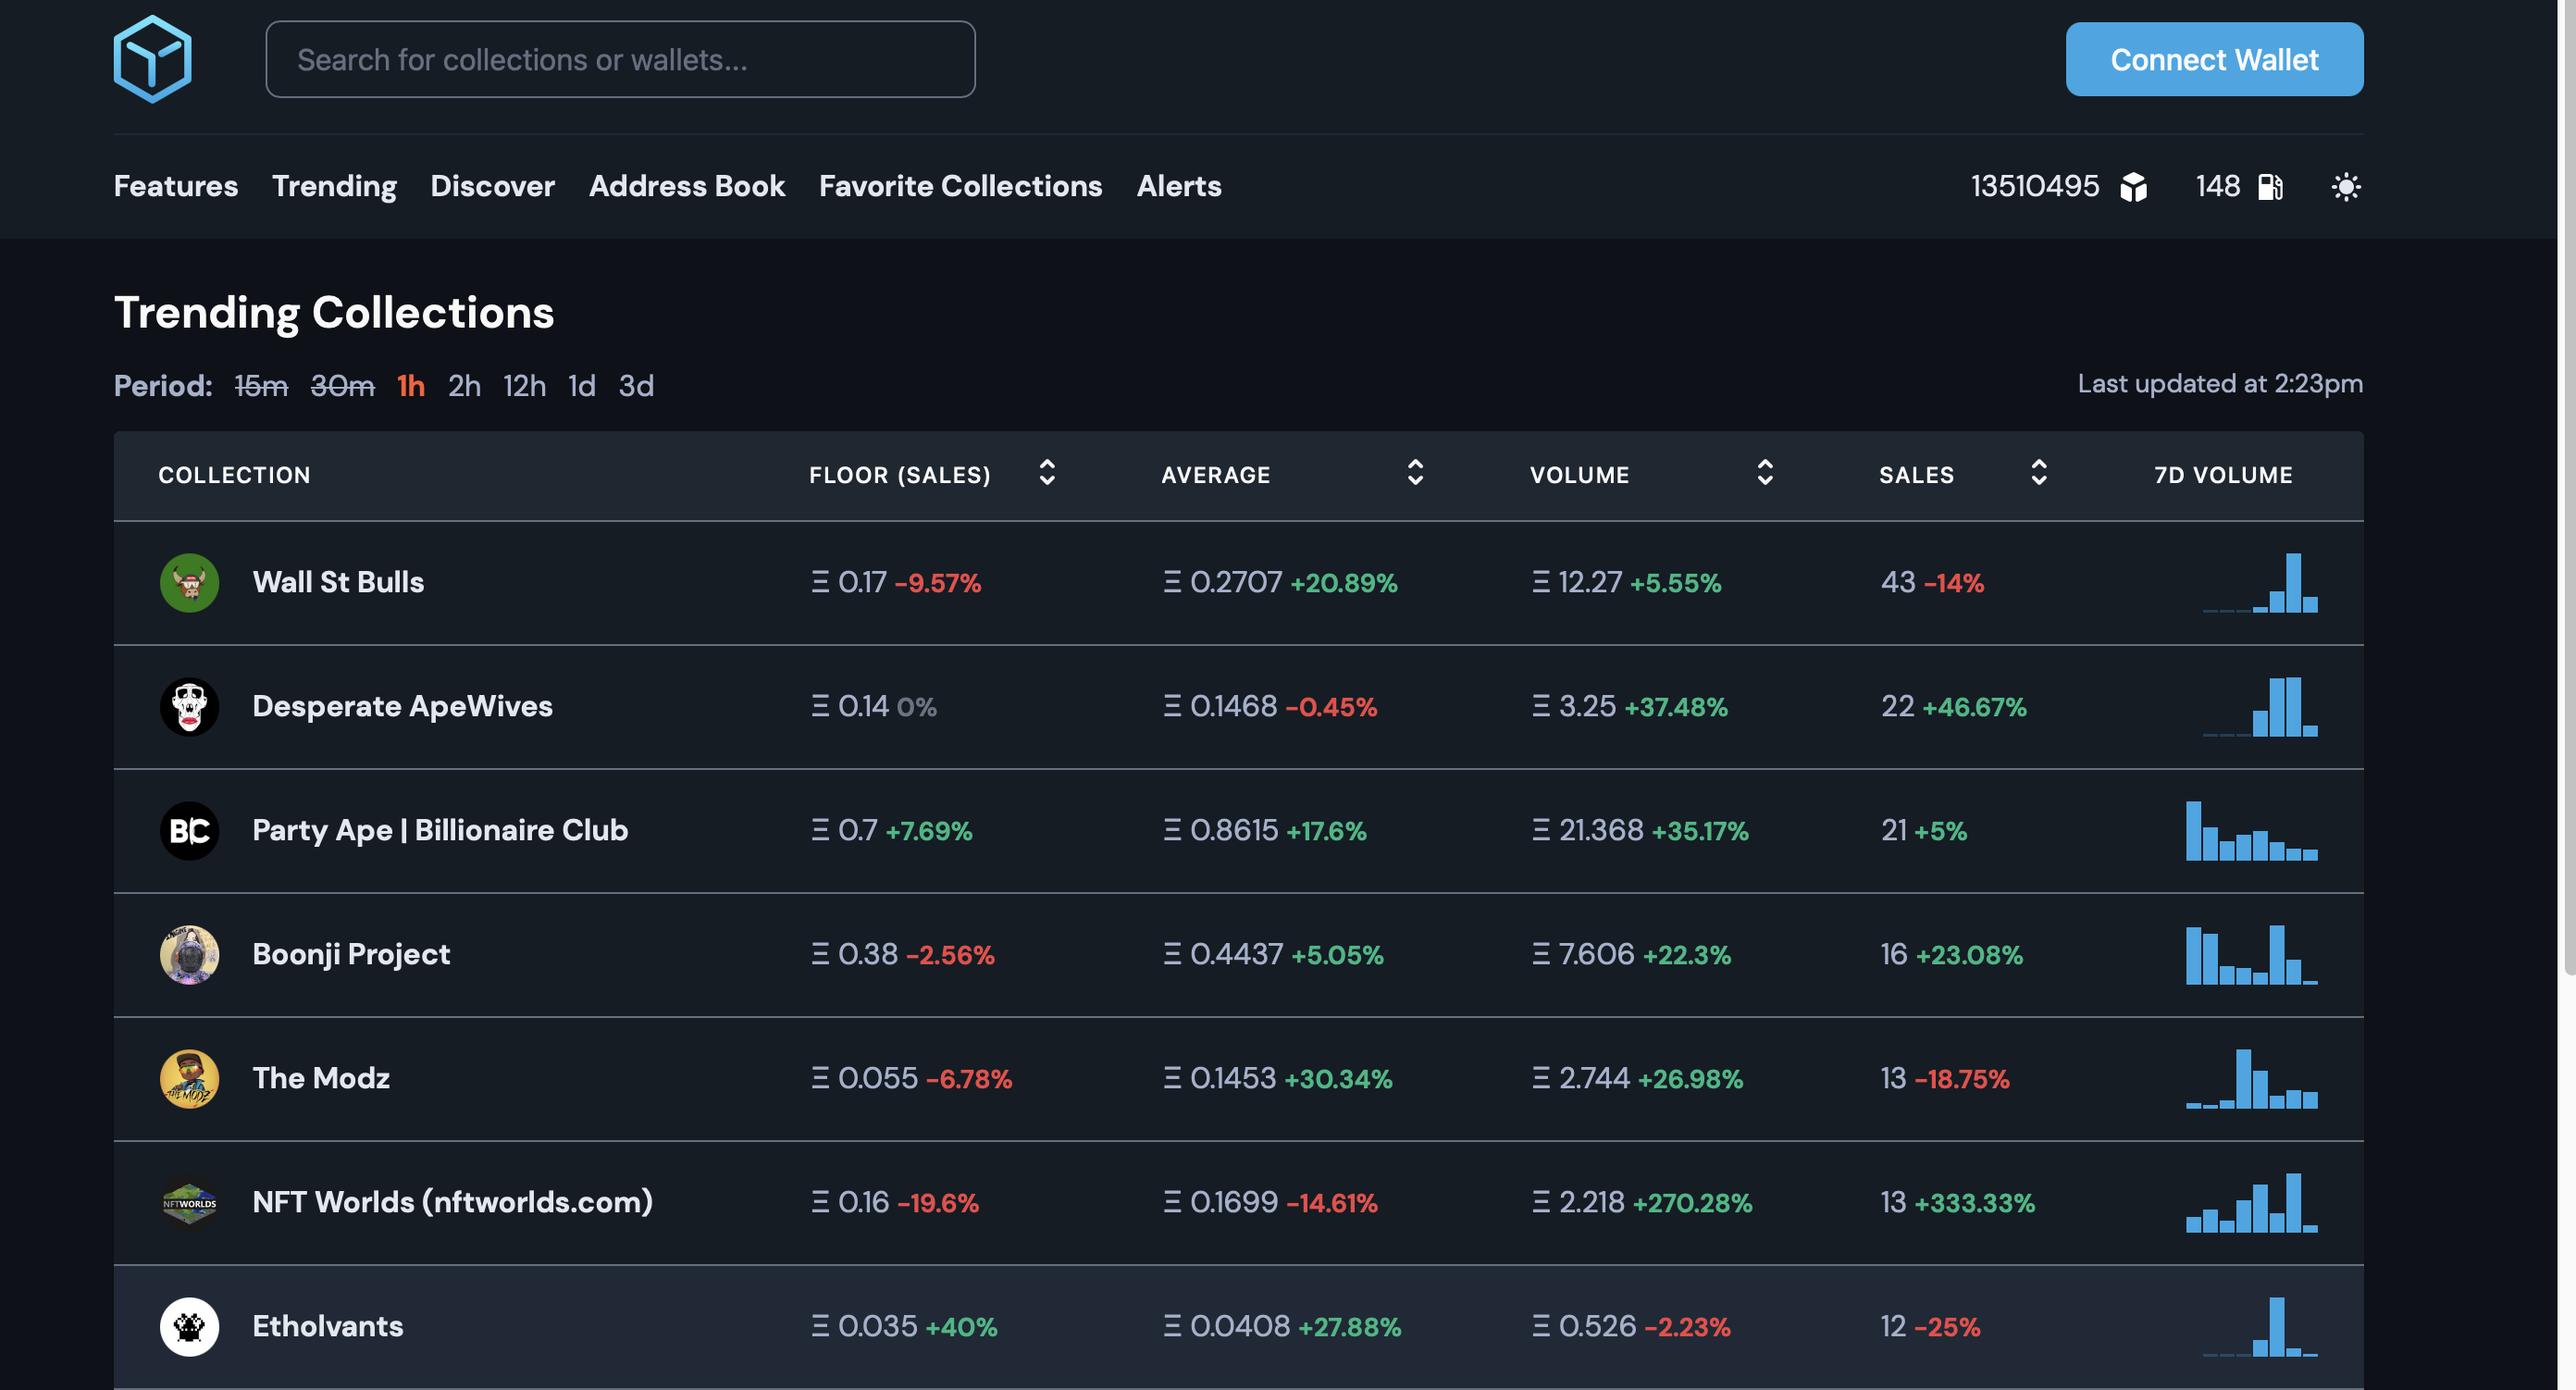Open the Discover menu item
Screen dimensions: 2576x1390
point(492,186)
